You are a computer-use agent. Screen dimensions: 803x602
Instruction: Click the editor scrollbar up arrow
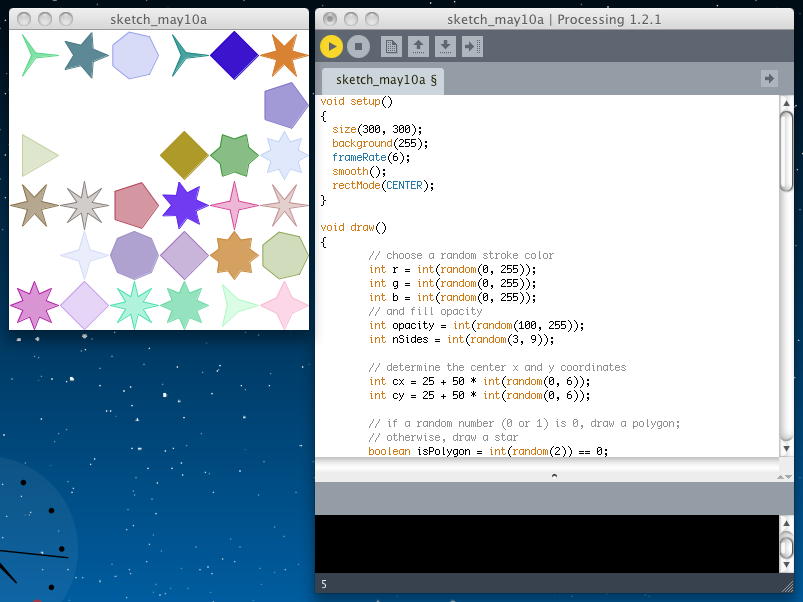coord(787,104)
